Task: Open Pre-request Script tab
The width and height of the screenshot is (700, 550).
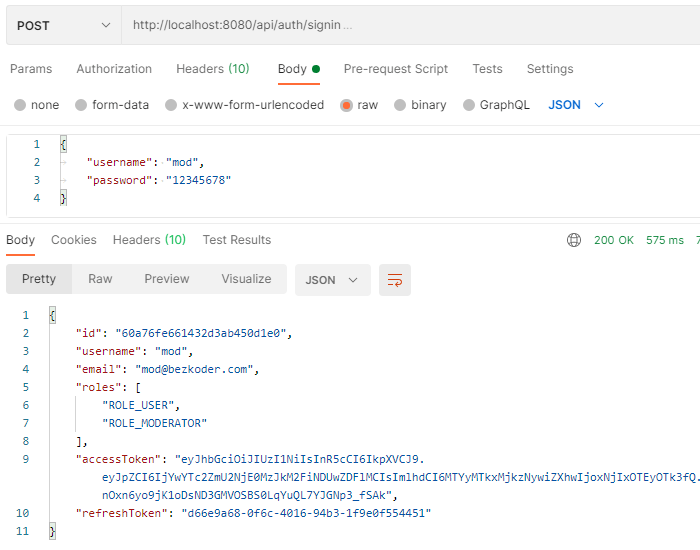Action: [x=396, y=69]
